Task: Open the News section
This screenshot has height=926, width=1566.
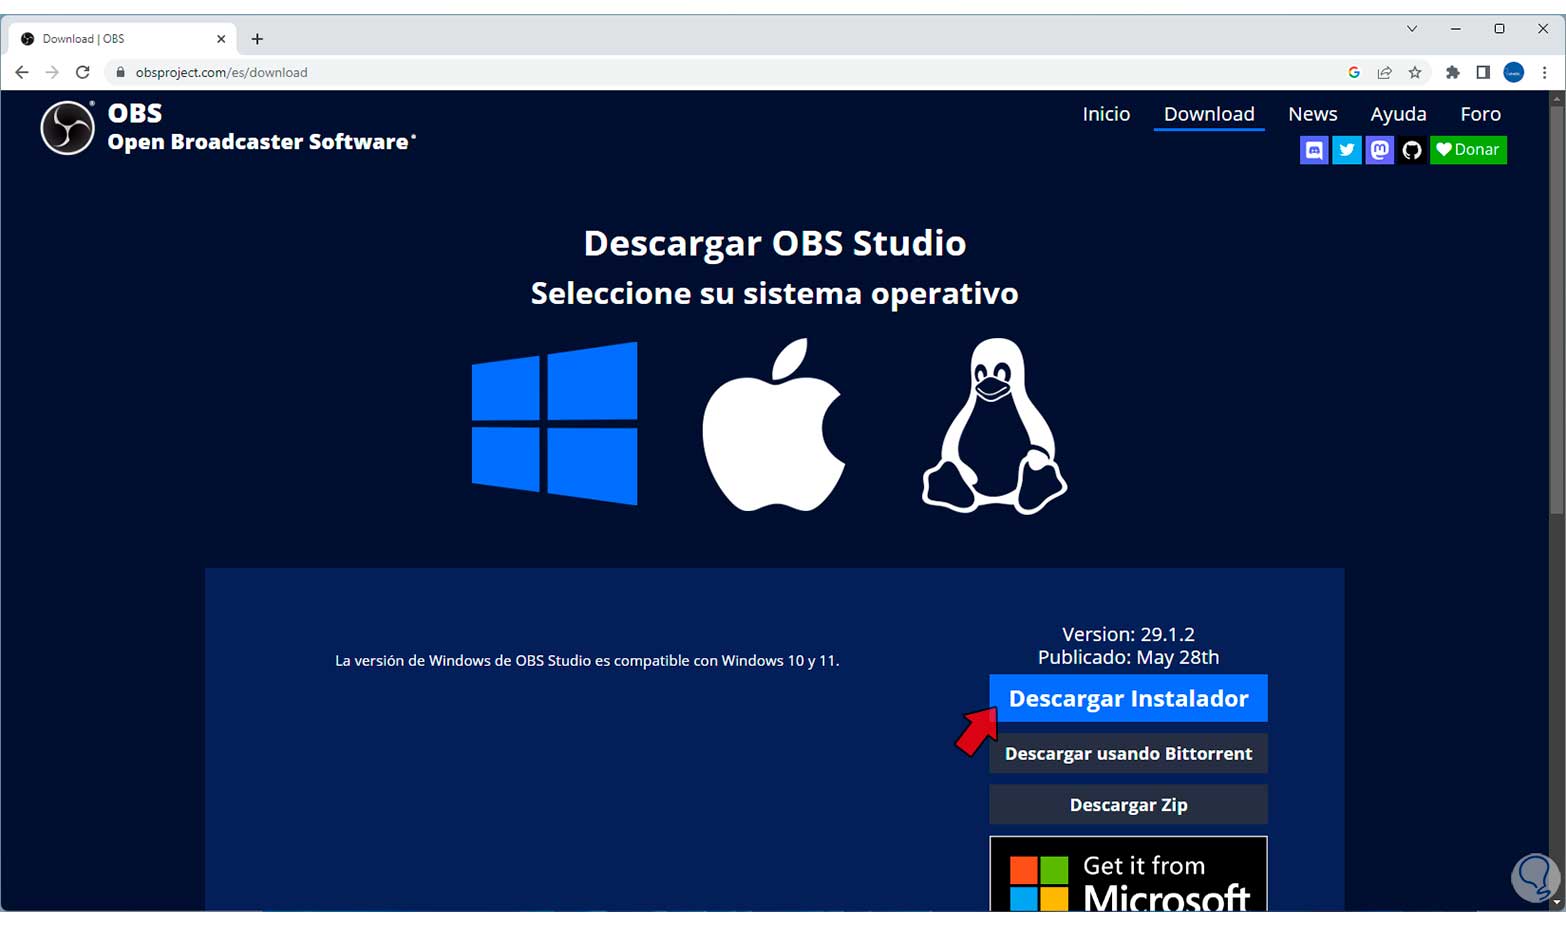Action: (1313, 114)
